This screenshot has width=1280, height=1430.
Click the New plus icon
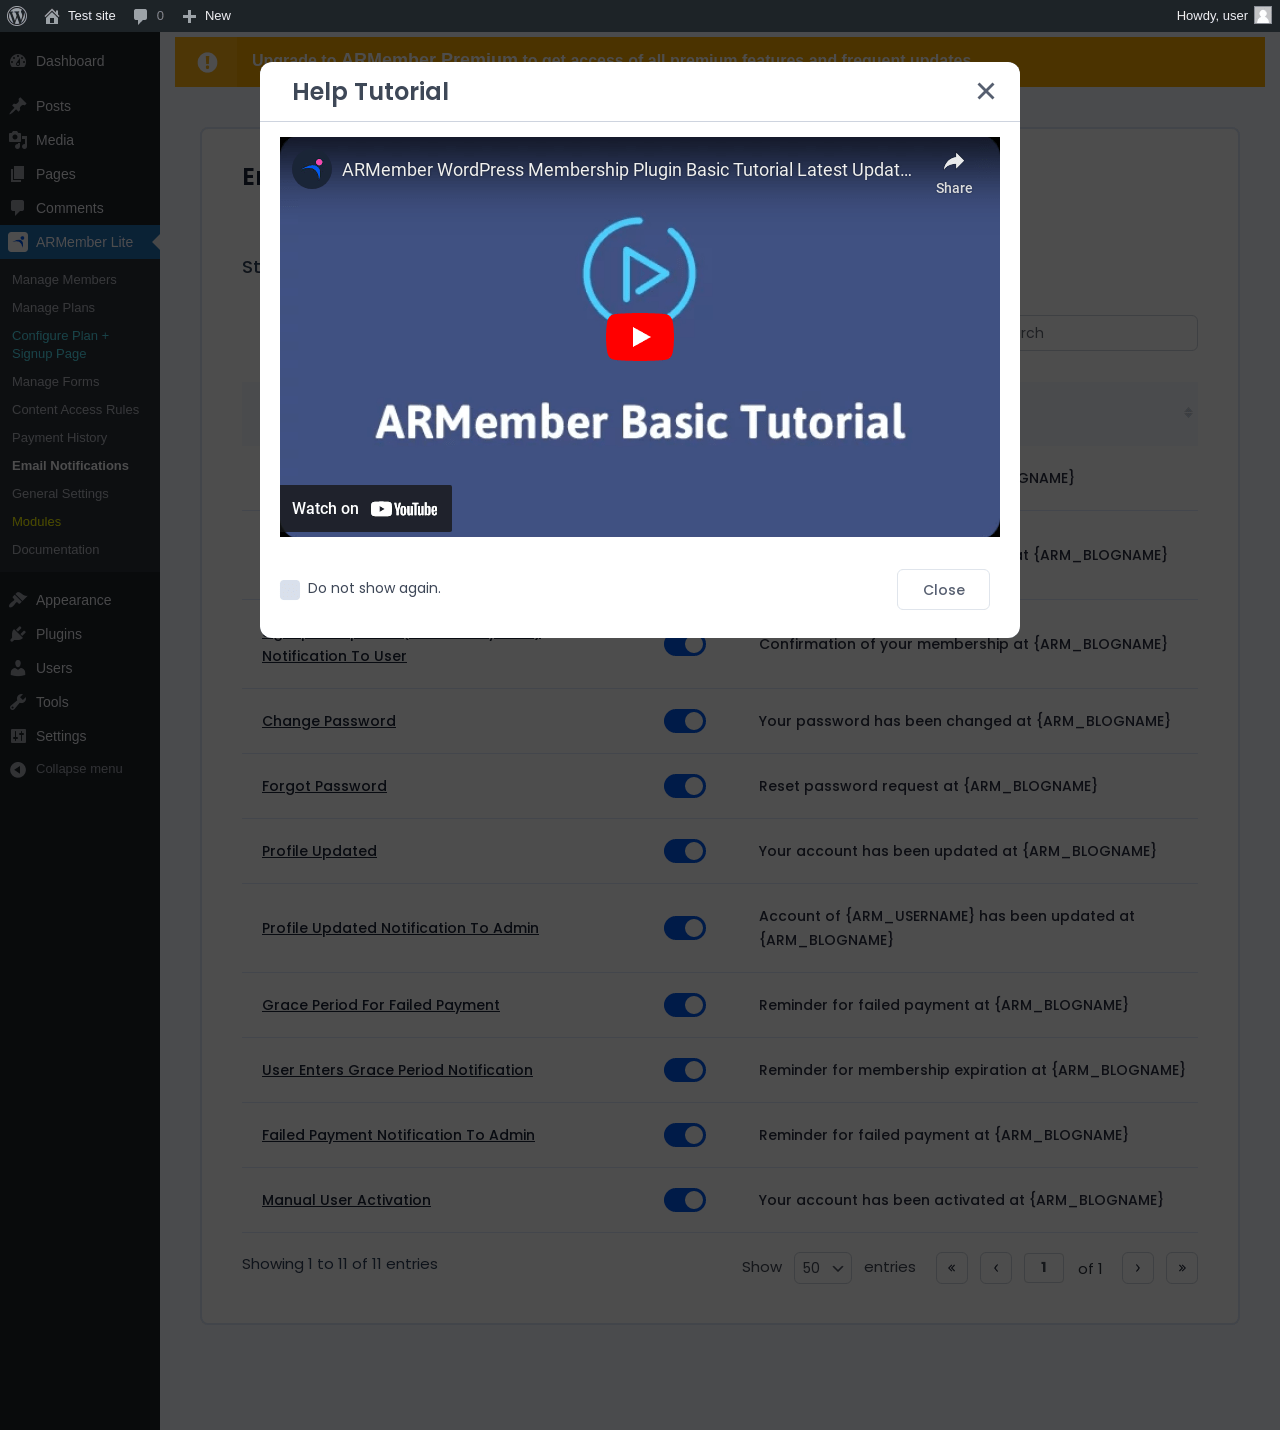189,16
